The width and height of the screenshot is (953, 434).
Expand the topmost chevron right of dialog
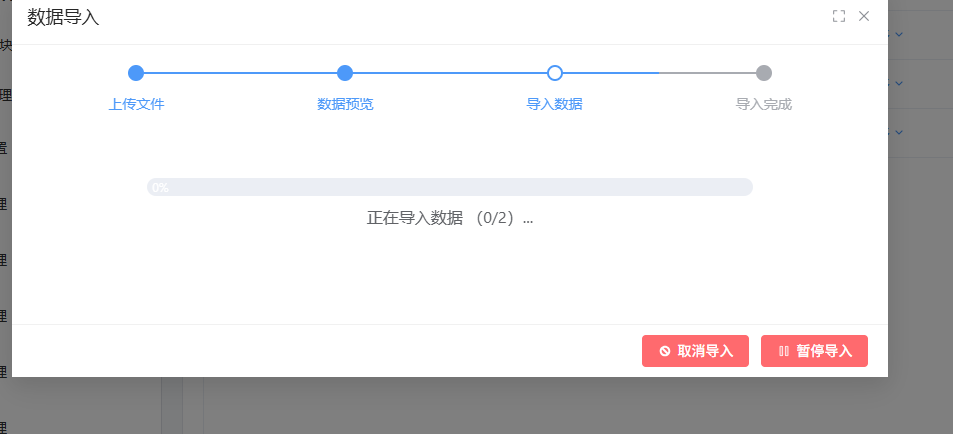point(899,34)
